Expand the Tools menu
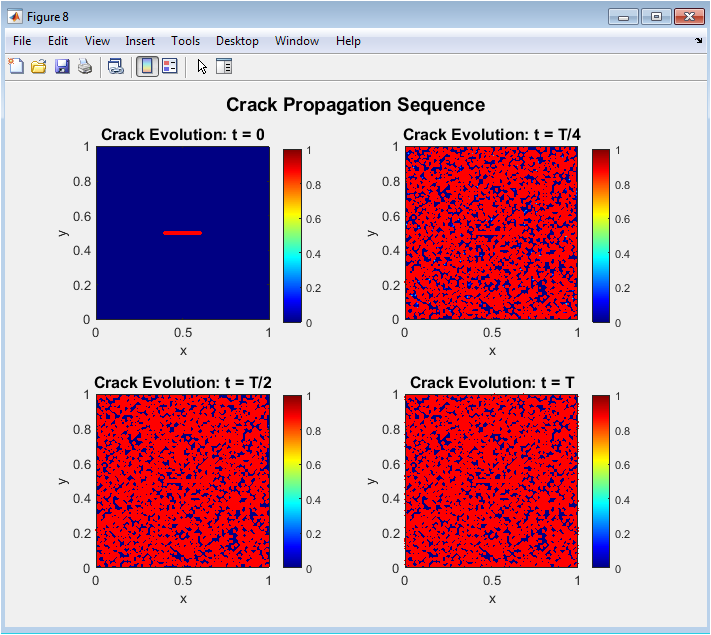The height and width of the screenshot is (635, 711). click(185, 41)
